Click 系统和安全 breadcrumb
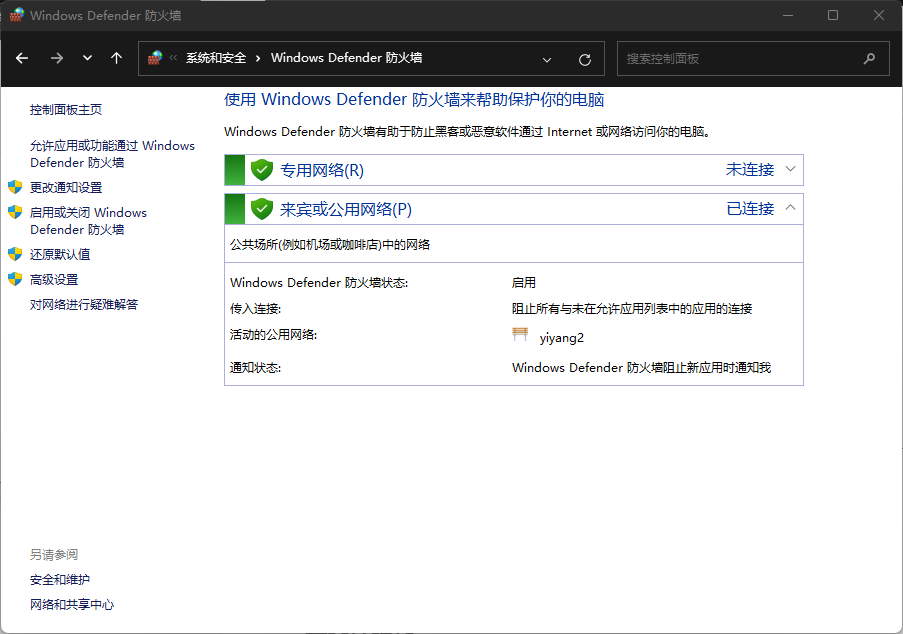Screen dimensions: 903x634 point(216,58)
